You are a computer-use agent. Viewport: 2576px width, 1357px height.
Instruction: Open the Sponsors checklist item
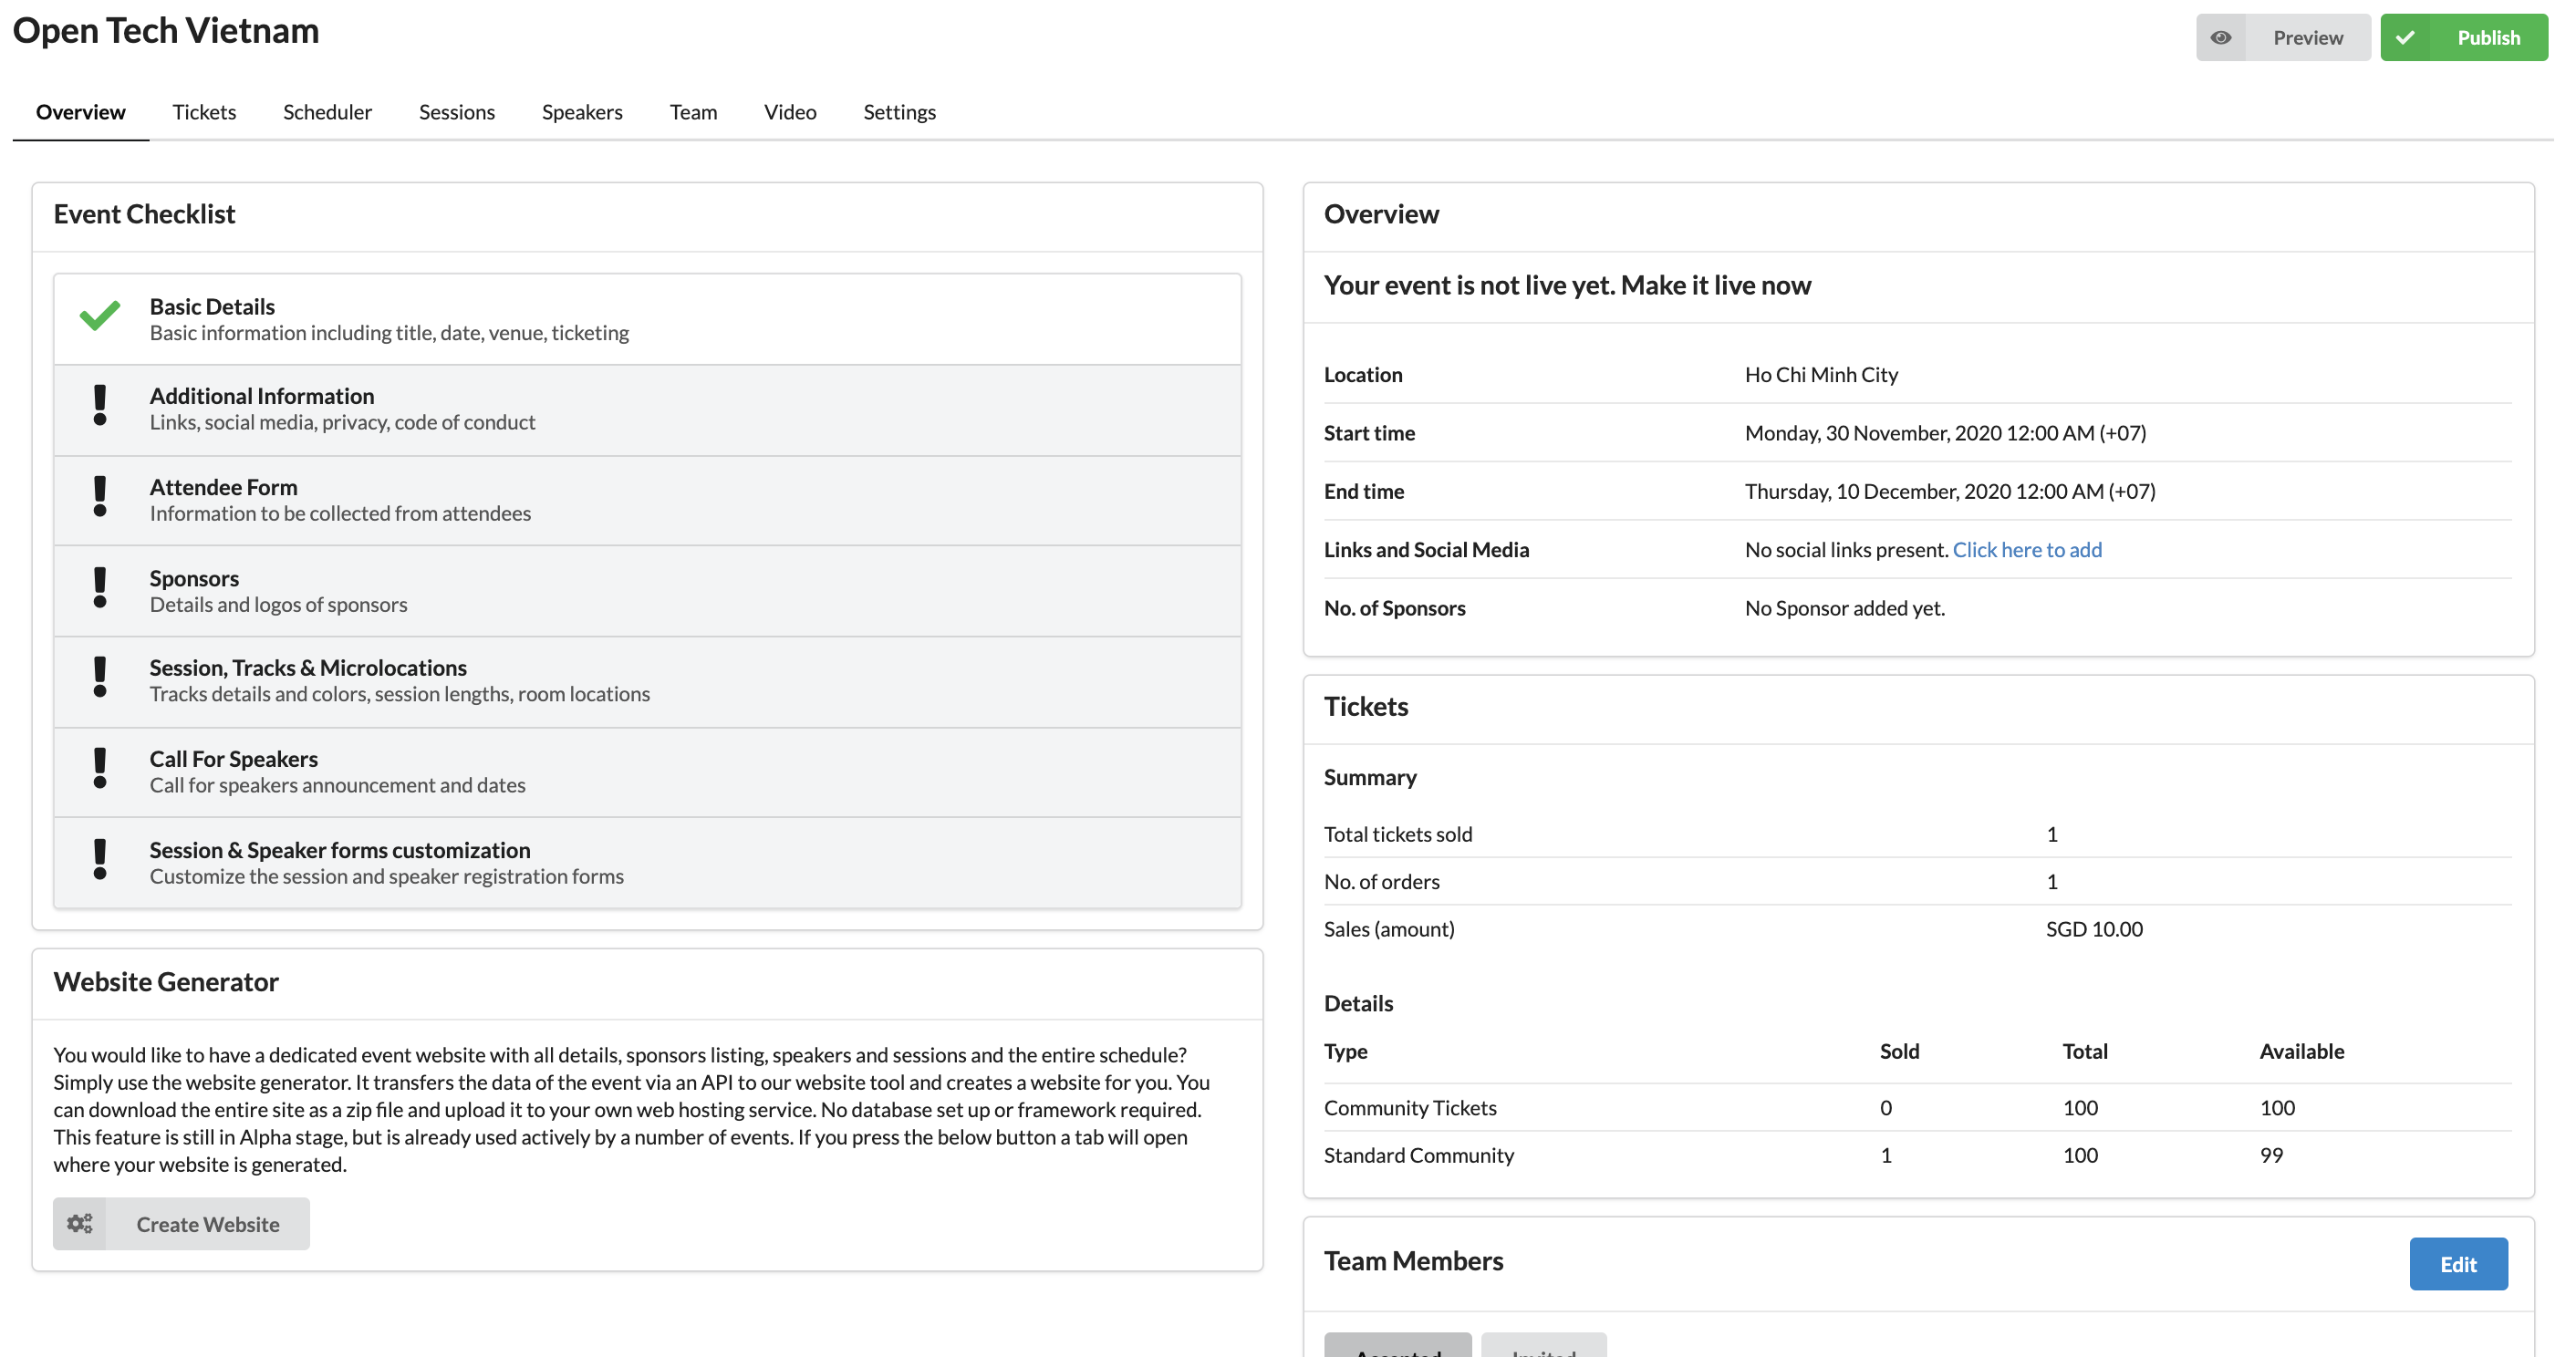647,591
